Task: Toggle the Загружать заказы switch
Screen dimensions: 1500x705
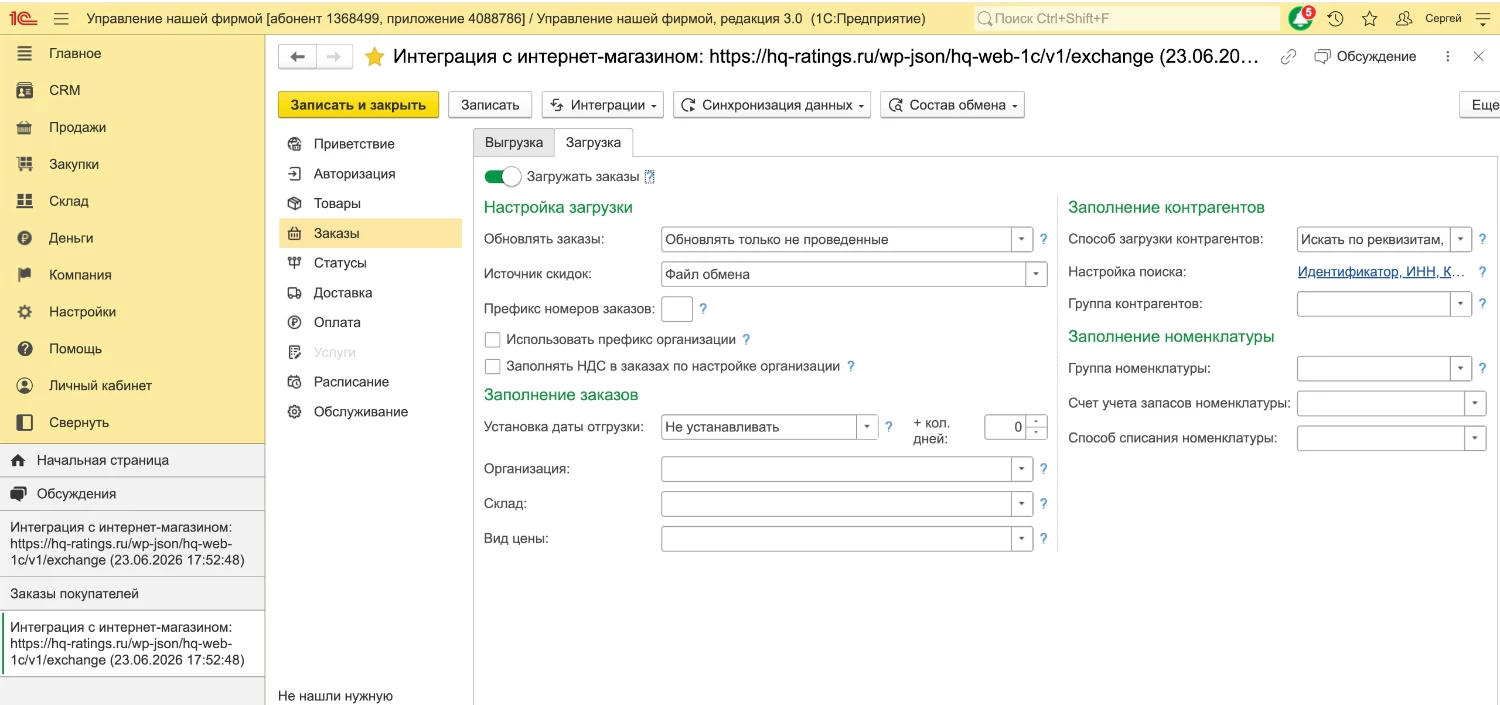Action: pyautogui.click(x=503, y=177)
